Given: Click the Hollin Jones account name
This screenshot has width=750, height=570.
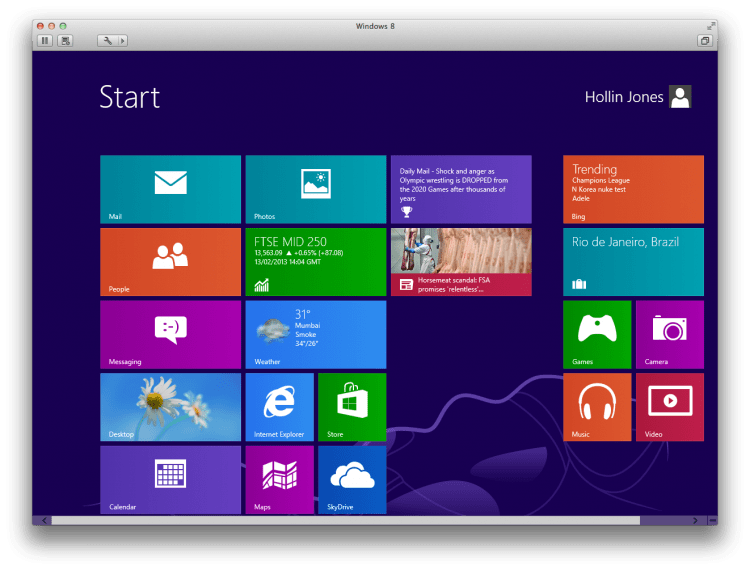Looking at the screenshot, I should point(624,97).
